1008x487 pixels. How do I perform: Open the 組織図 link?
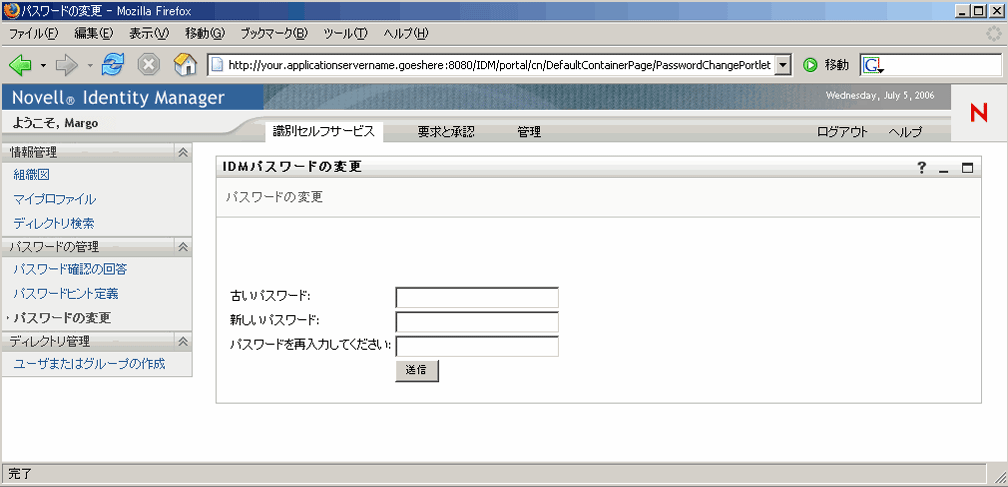coord(32,175)
